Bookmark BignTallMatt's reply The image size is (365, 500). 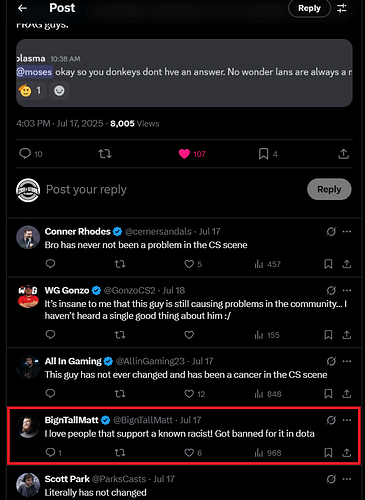(x=328, y=452)
